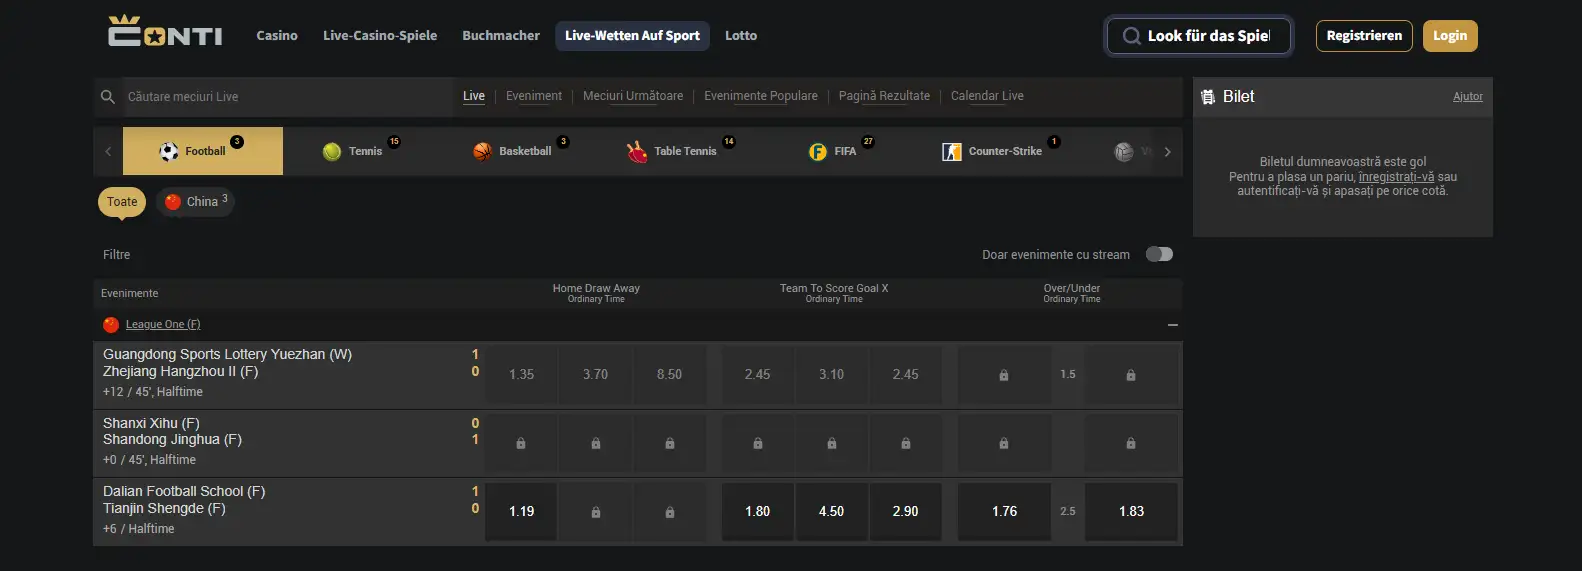Show next sports with right chevron
Image resolution: width=1582 pixels, height=571 pixels.
[1167, 152]
